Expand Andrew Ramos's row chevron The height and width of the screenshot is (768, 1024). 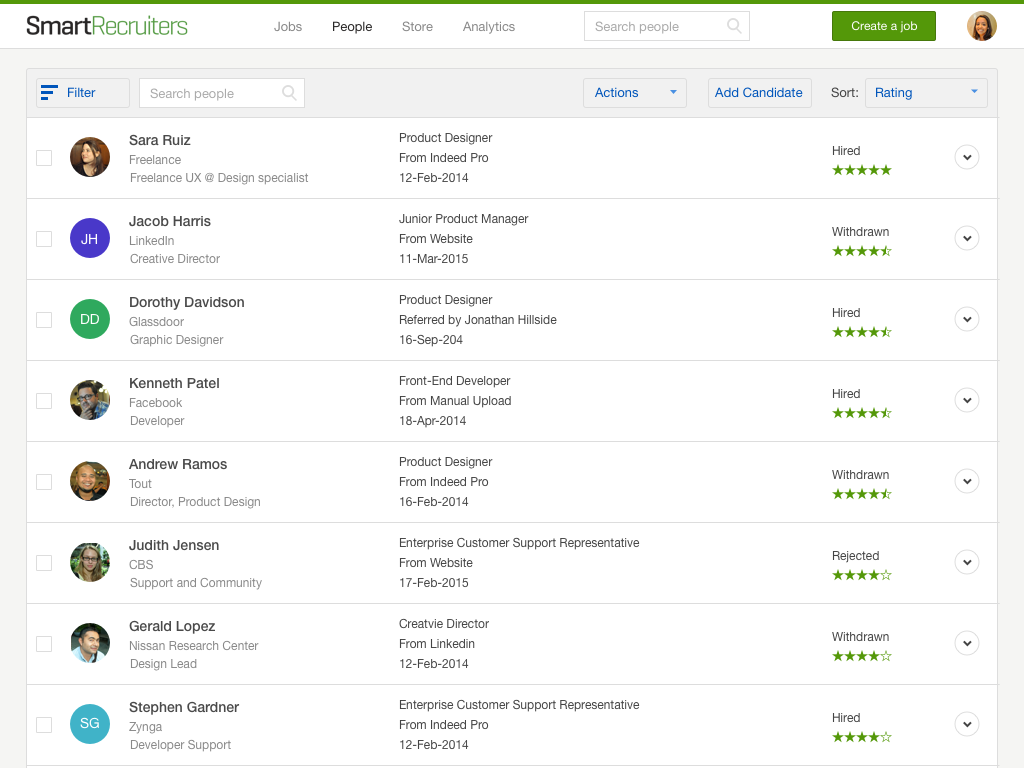click(967, 481)
